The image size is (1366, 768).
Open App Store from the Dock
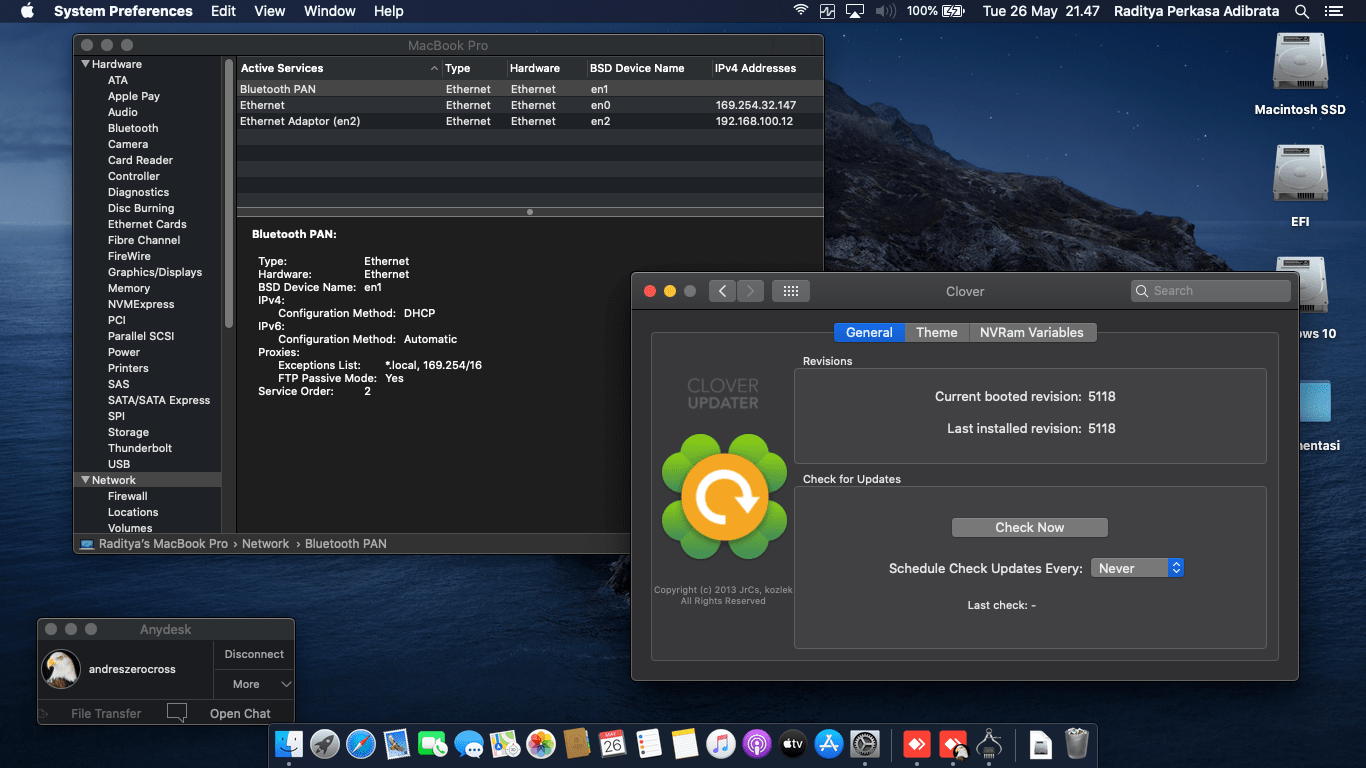(x=829, y=744)
